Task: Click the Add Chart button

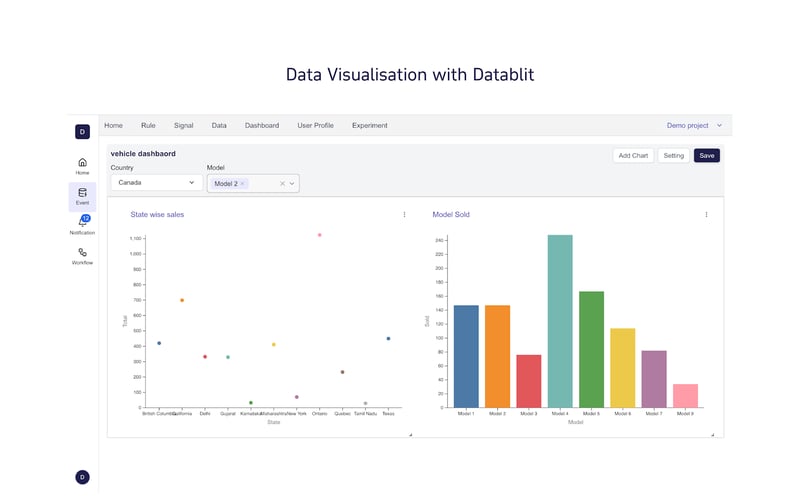Action: (x=633, y=156)
